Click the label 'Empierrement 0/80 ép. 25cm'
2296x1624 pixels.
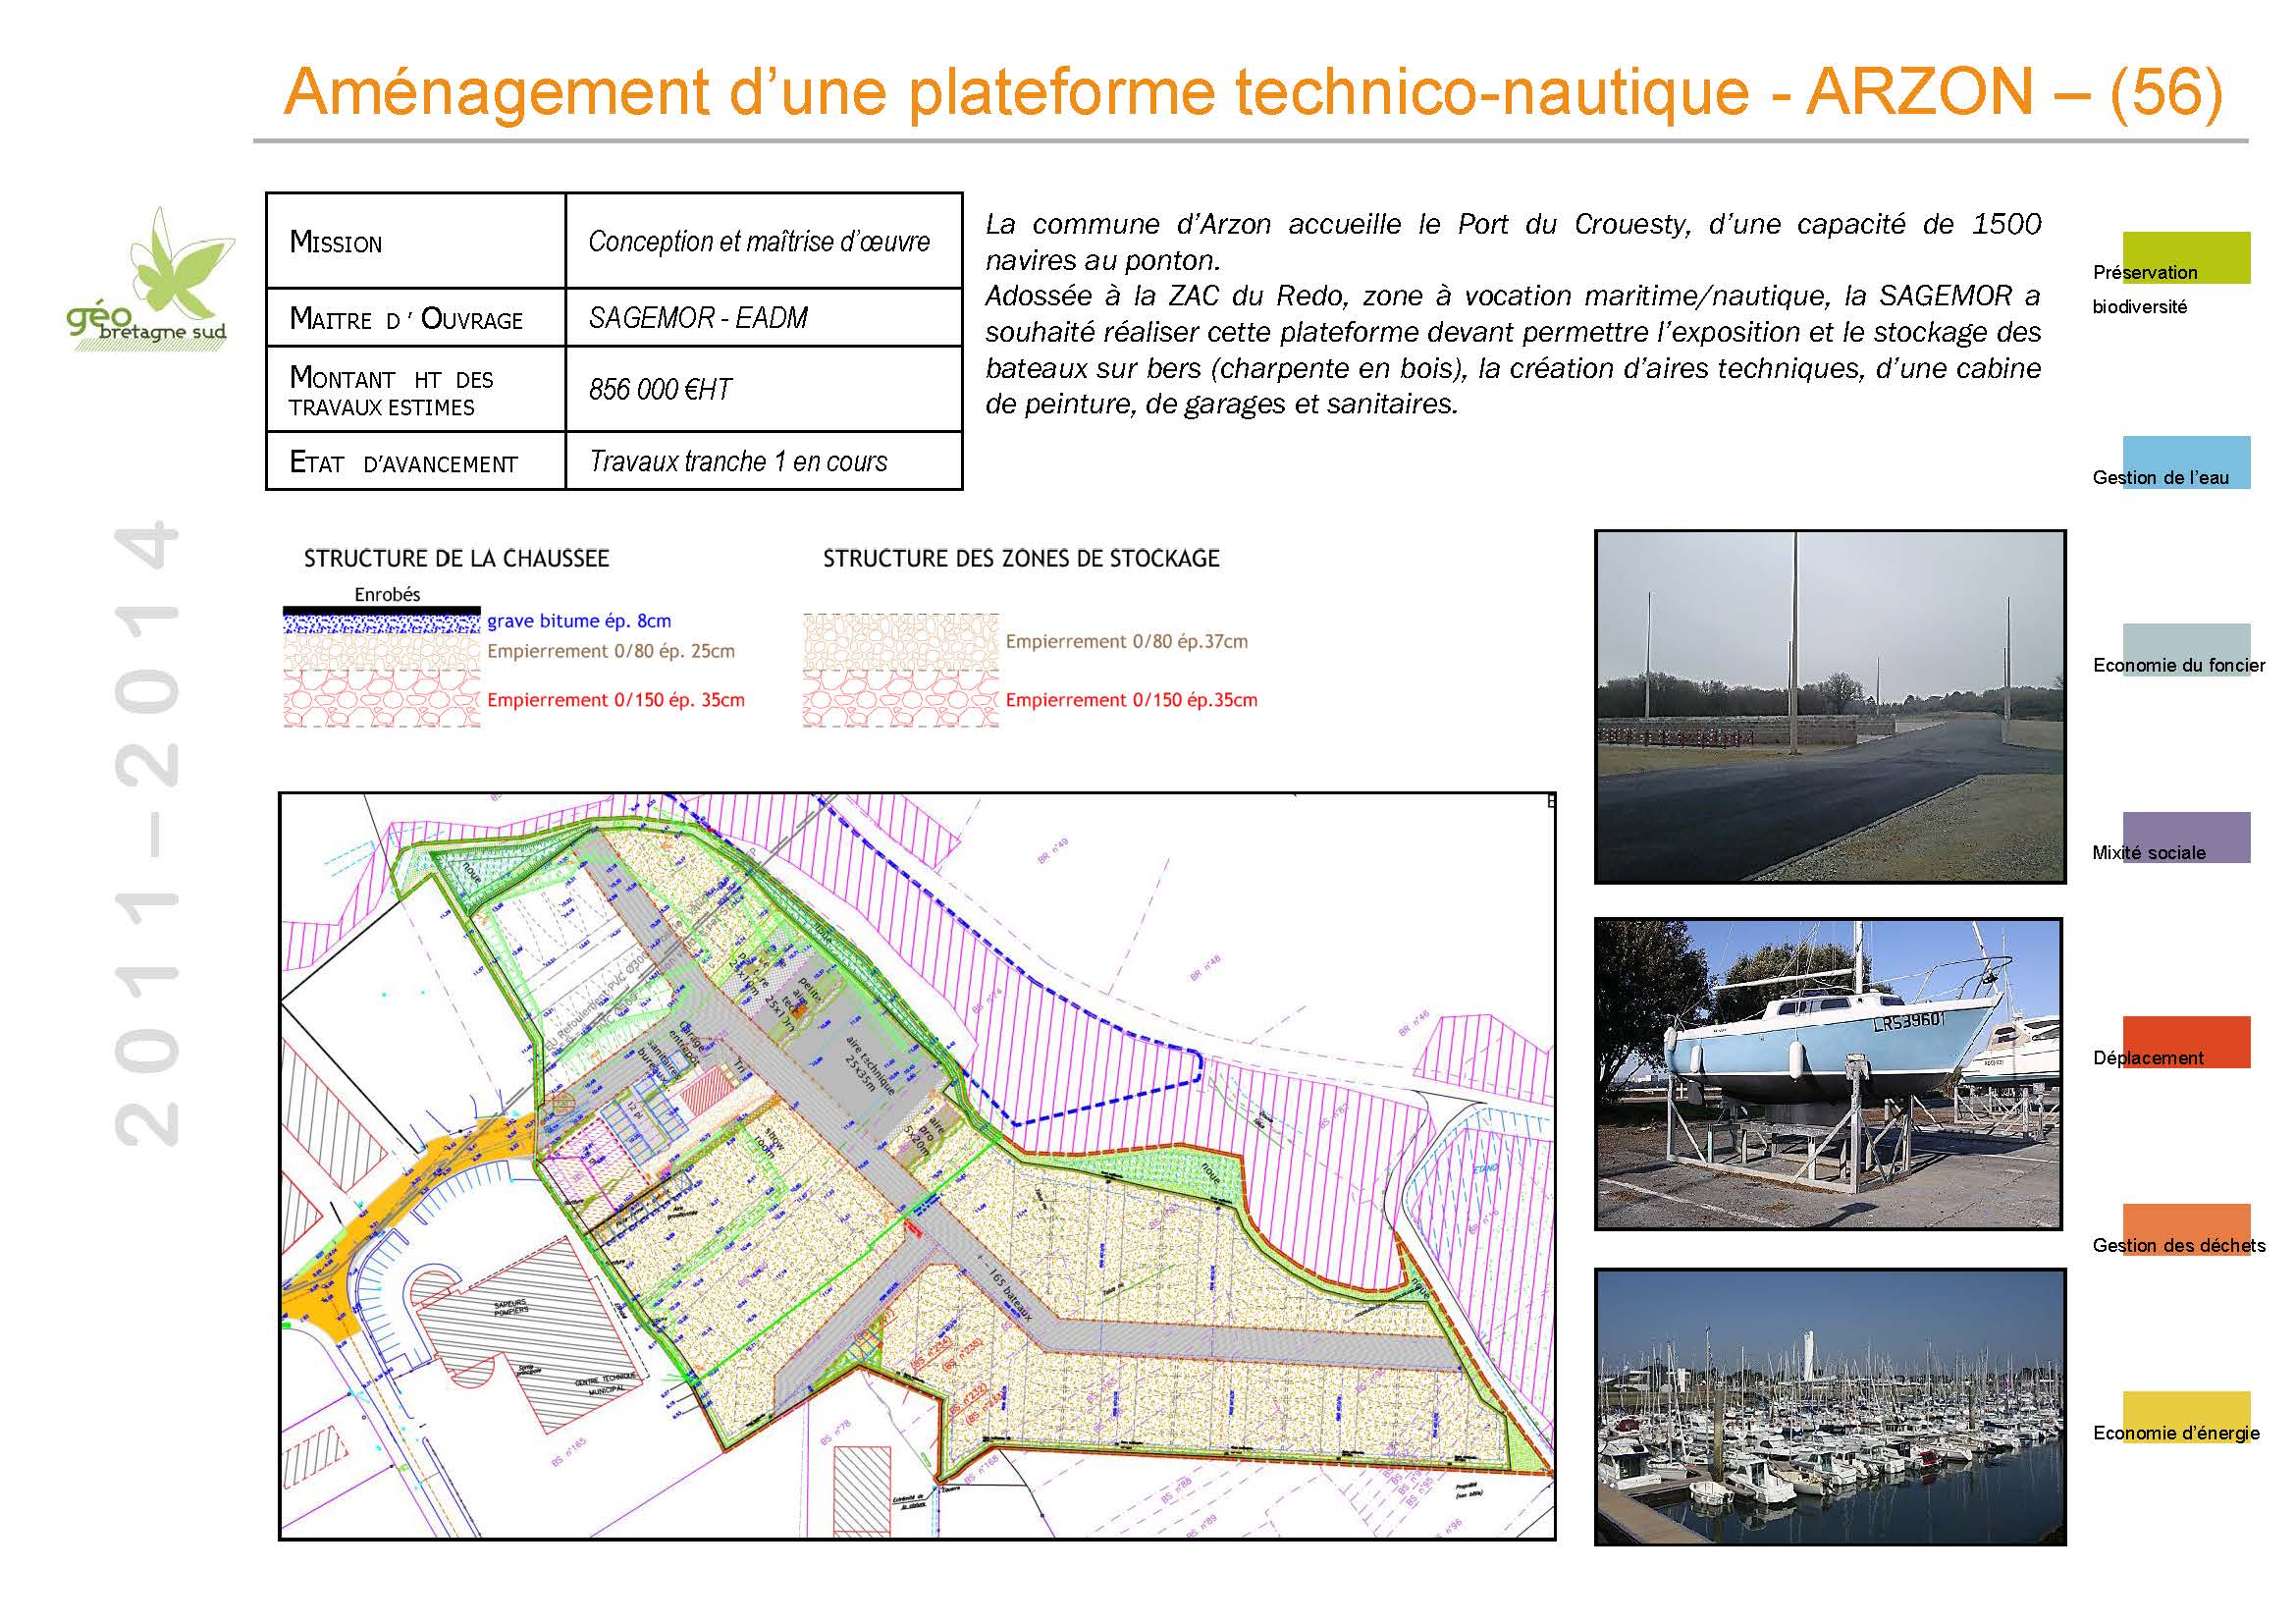click(611, 651)
